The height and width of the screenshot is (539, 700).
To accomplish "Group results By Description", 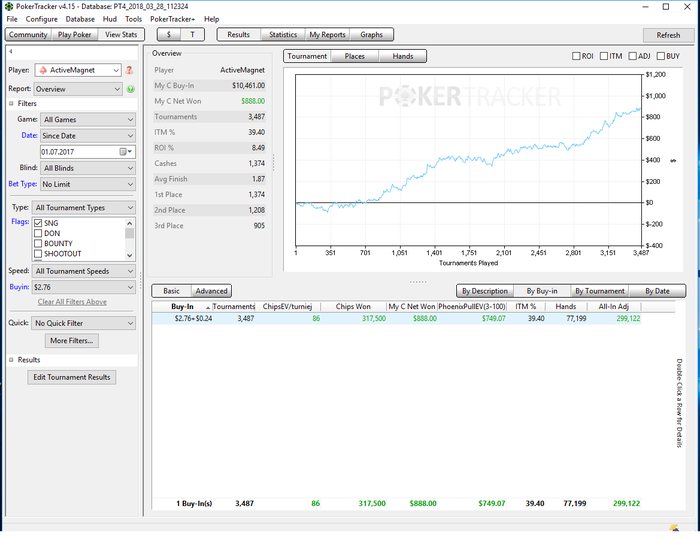I will [x=485, y=291].
